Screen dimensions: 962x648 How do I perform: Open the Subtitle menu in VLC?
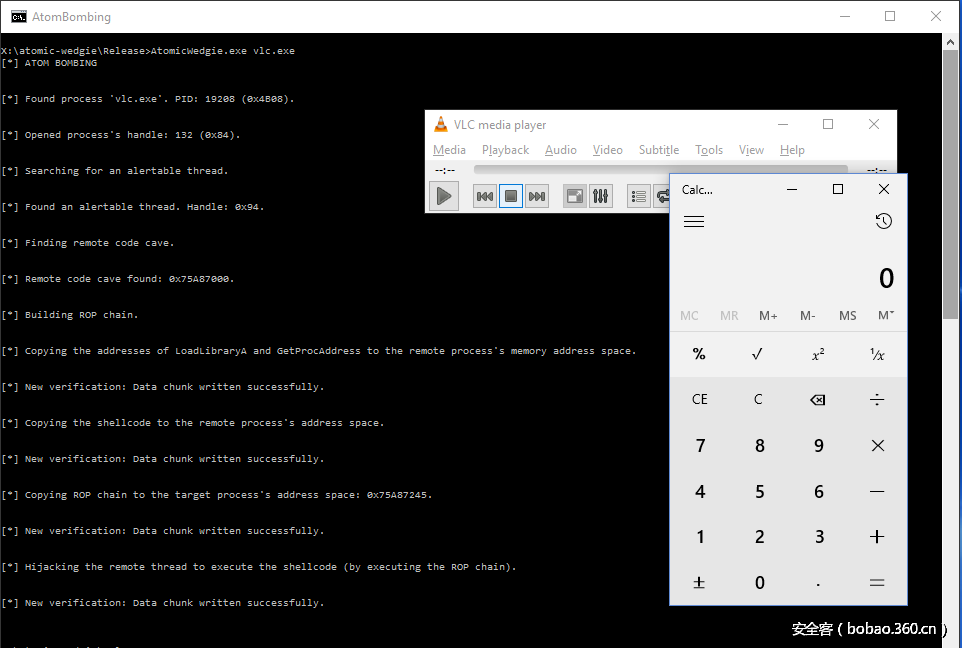point(658,150)
